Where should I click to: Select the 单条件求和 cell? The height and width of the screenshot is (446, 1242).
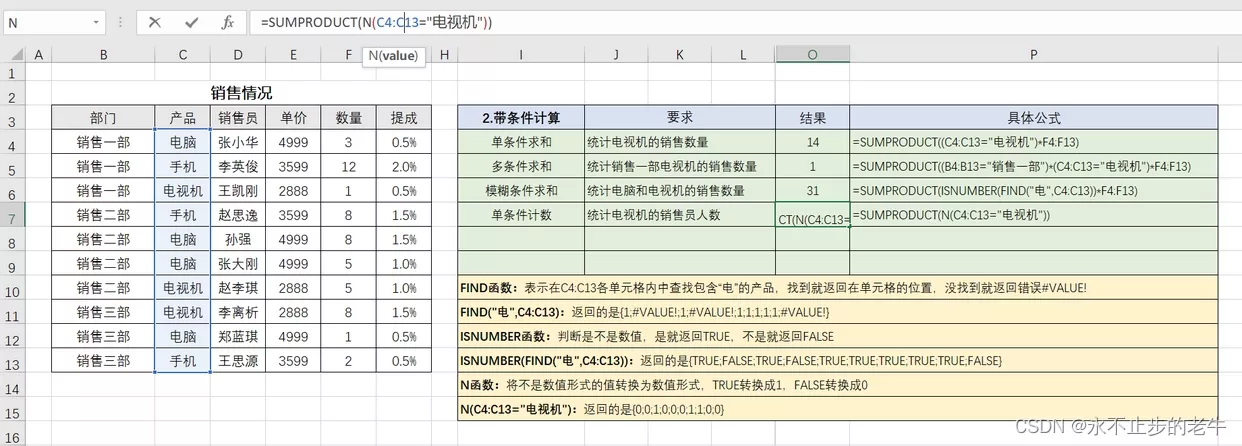pos(521,142)
